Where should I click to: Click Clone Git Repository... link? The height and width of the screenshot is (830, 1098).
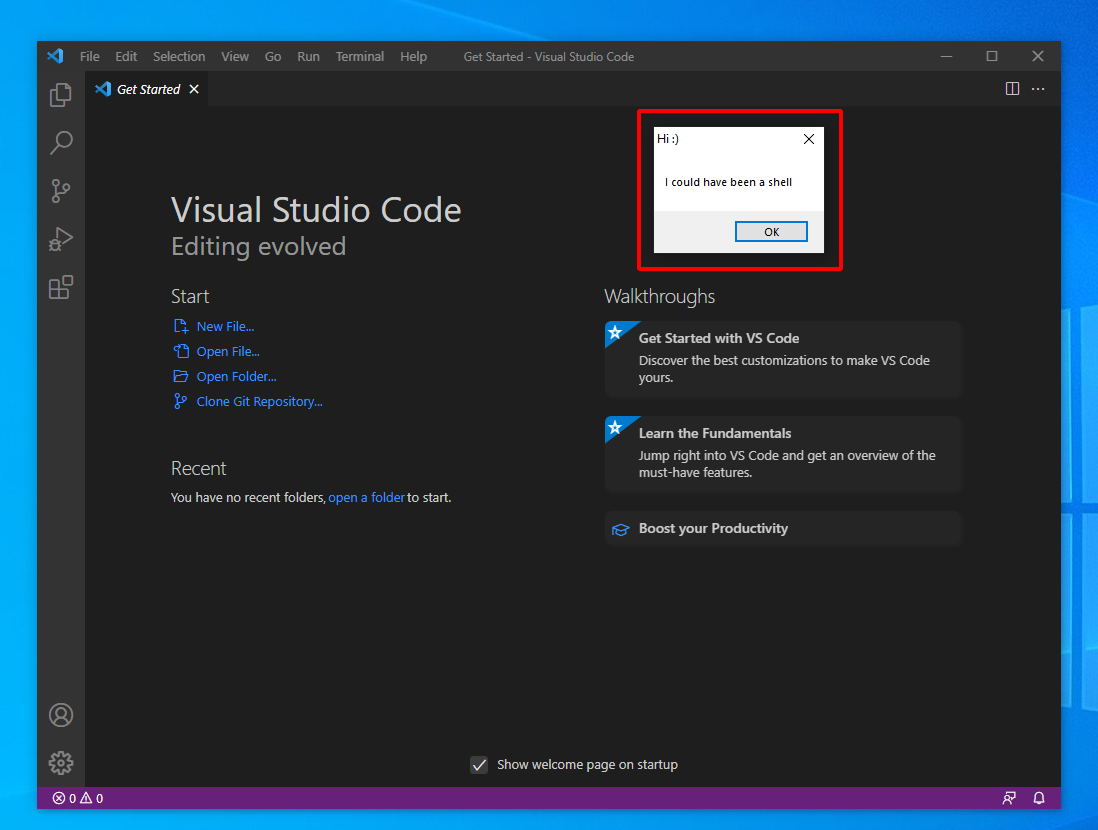259,401
